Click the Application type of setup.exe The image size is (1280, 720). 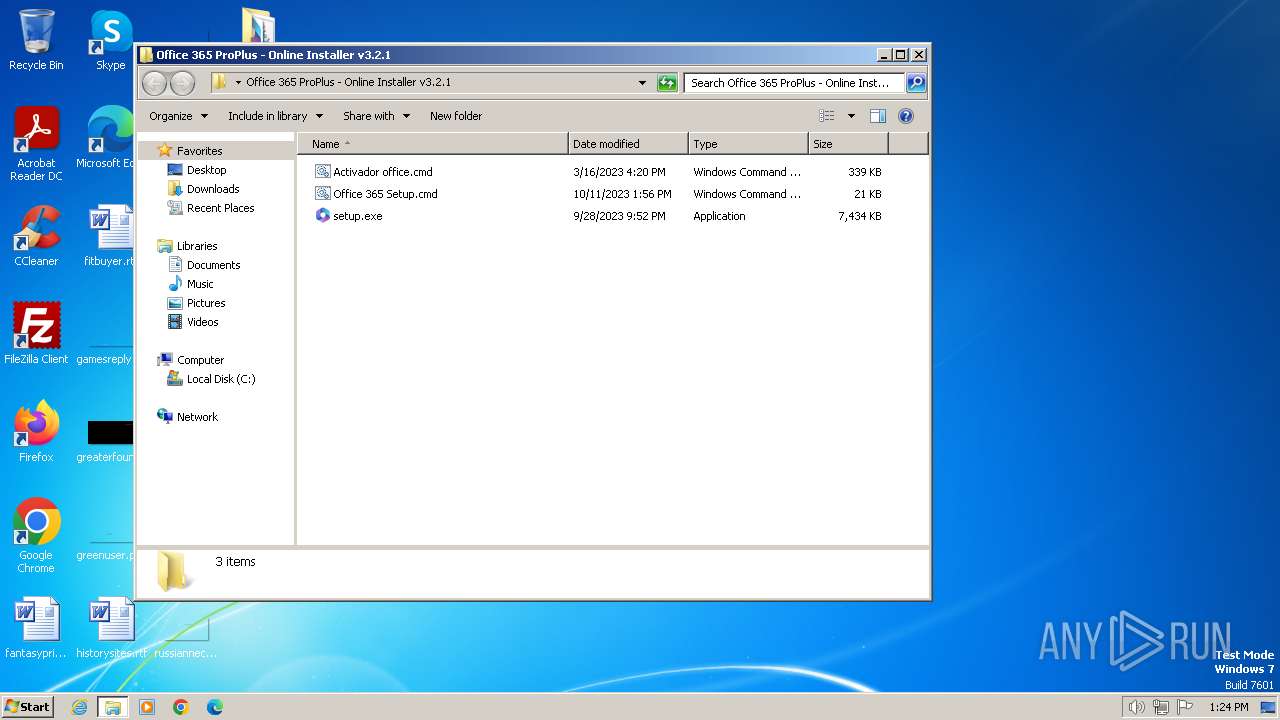[719, 216]
